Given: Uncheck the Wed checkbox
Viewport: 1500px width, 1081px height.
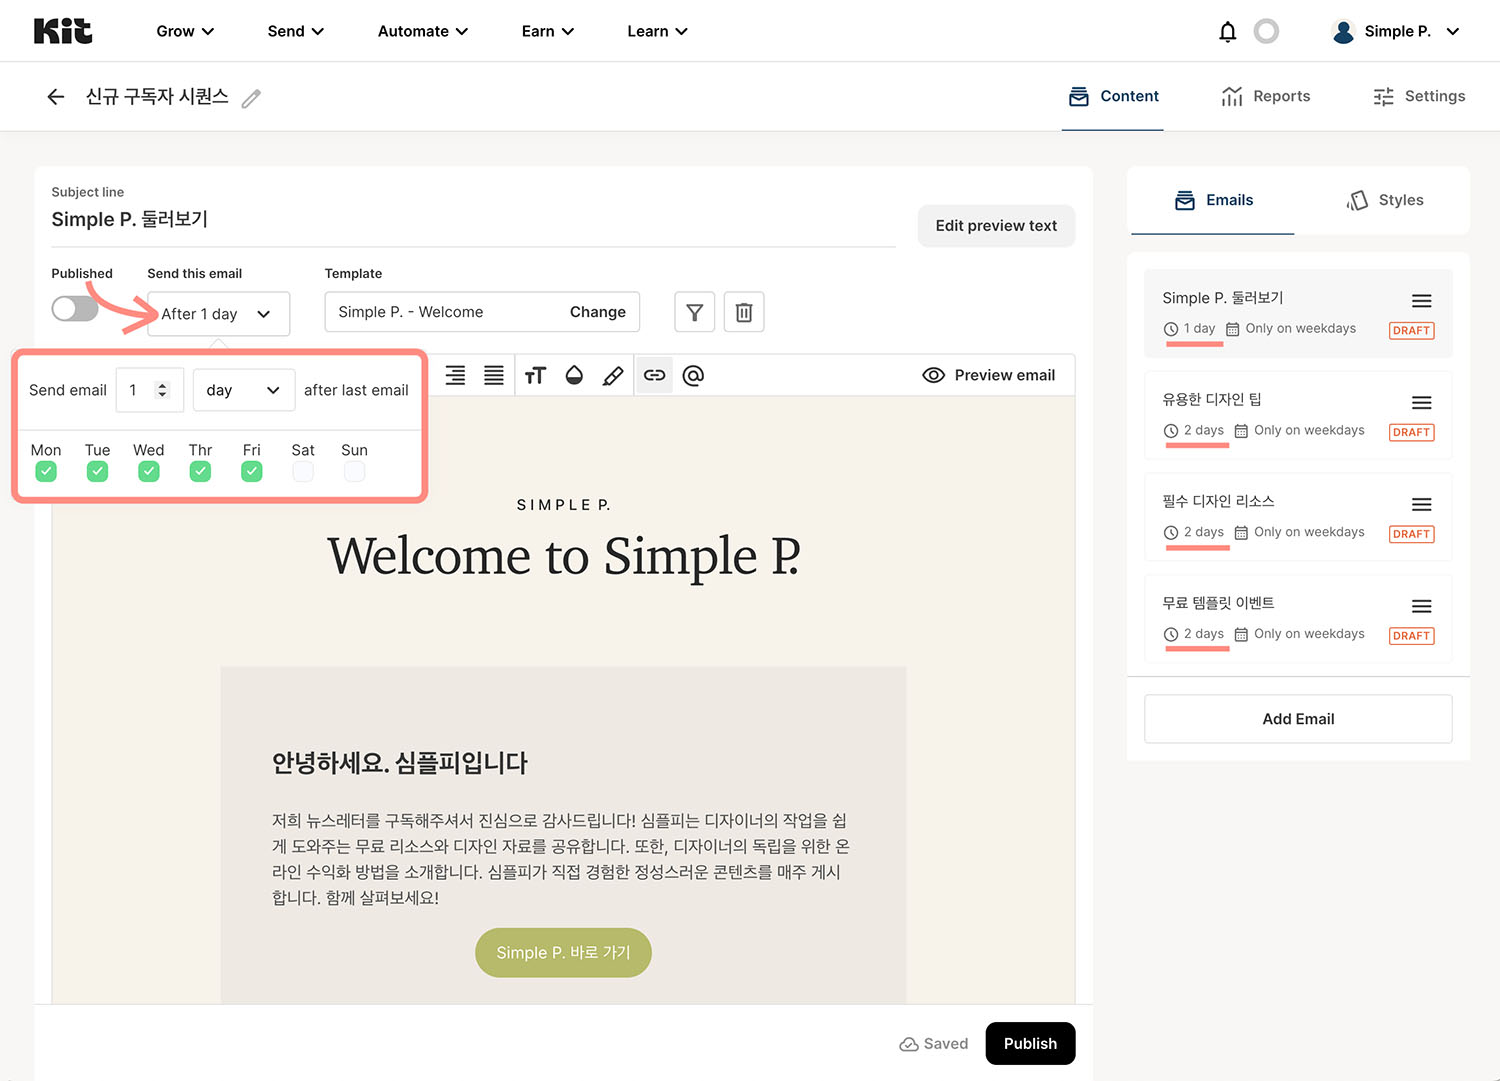Looking at the screenshot, I should (149, 471).
